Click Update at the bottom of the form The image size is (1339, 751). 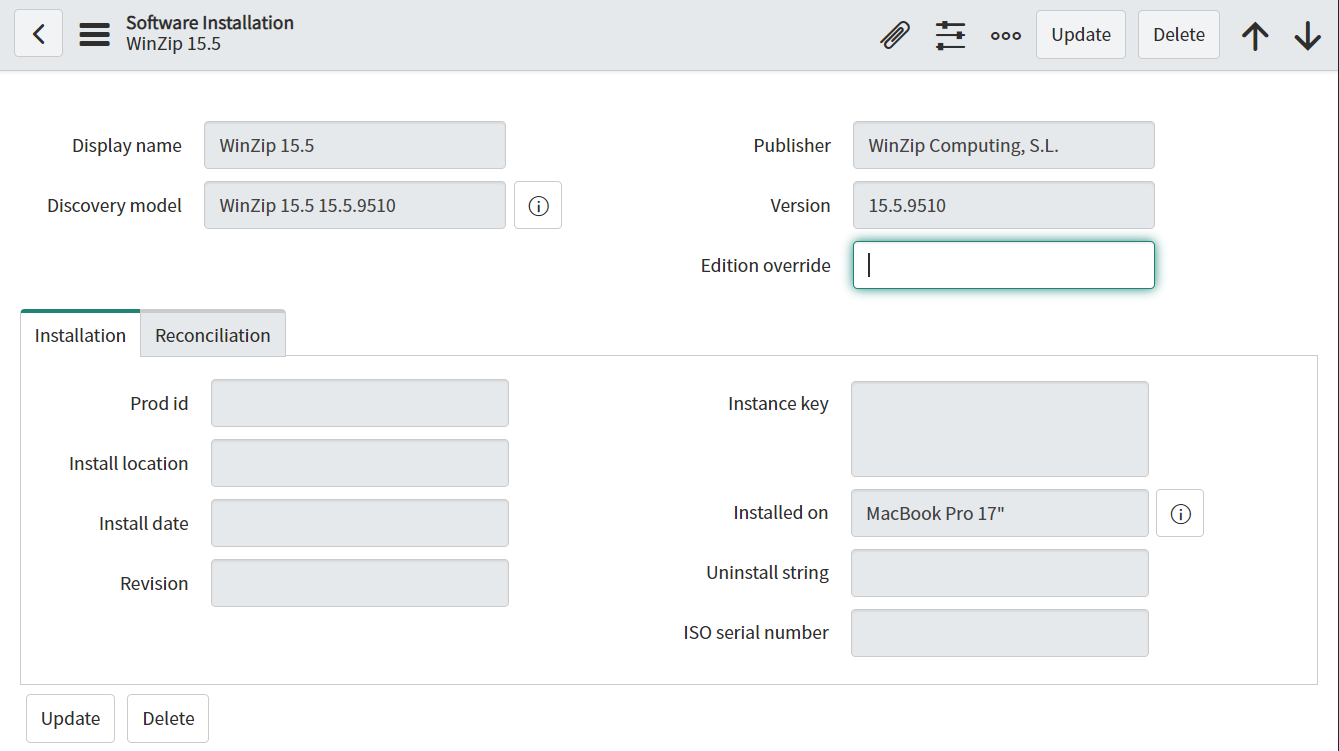coord(70,718)
